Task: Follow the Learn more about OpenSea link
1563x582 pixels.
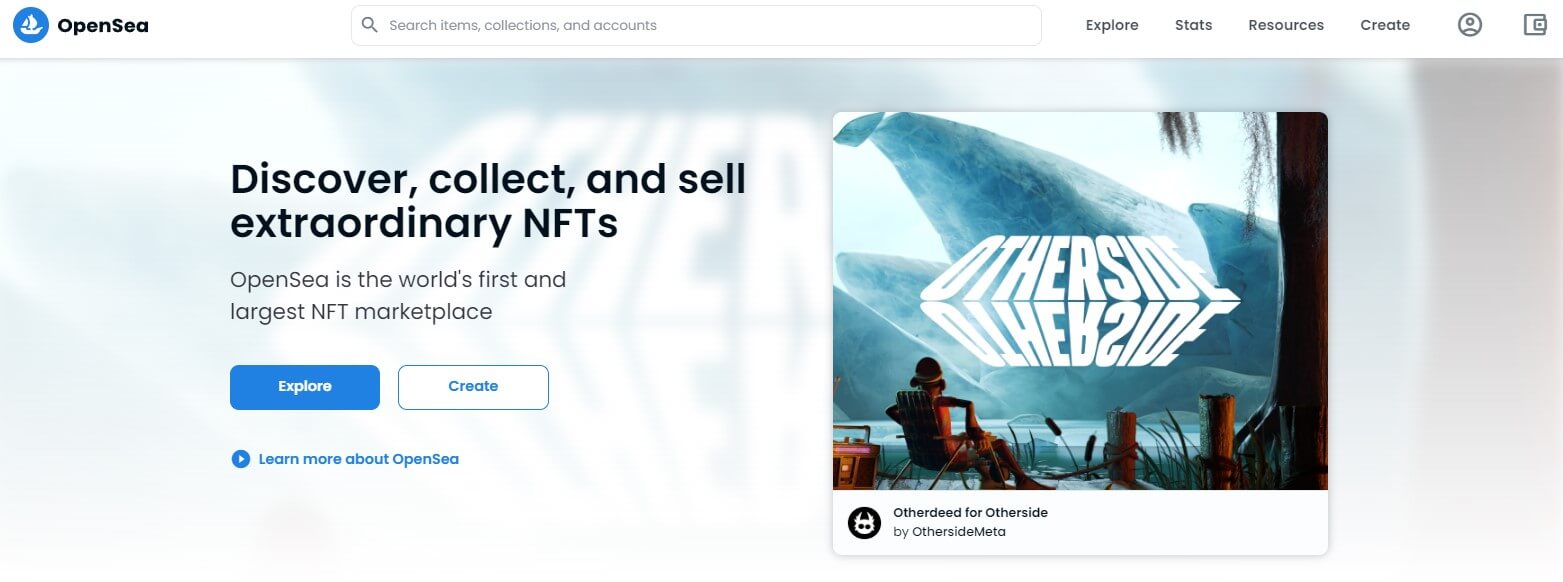Action: click(359, 459)
